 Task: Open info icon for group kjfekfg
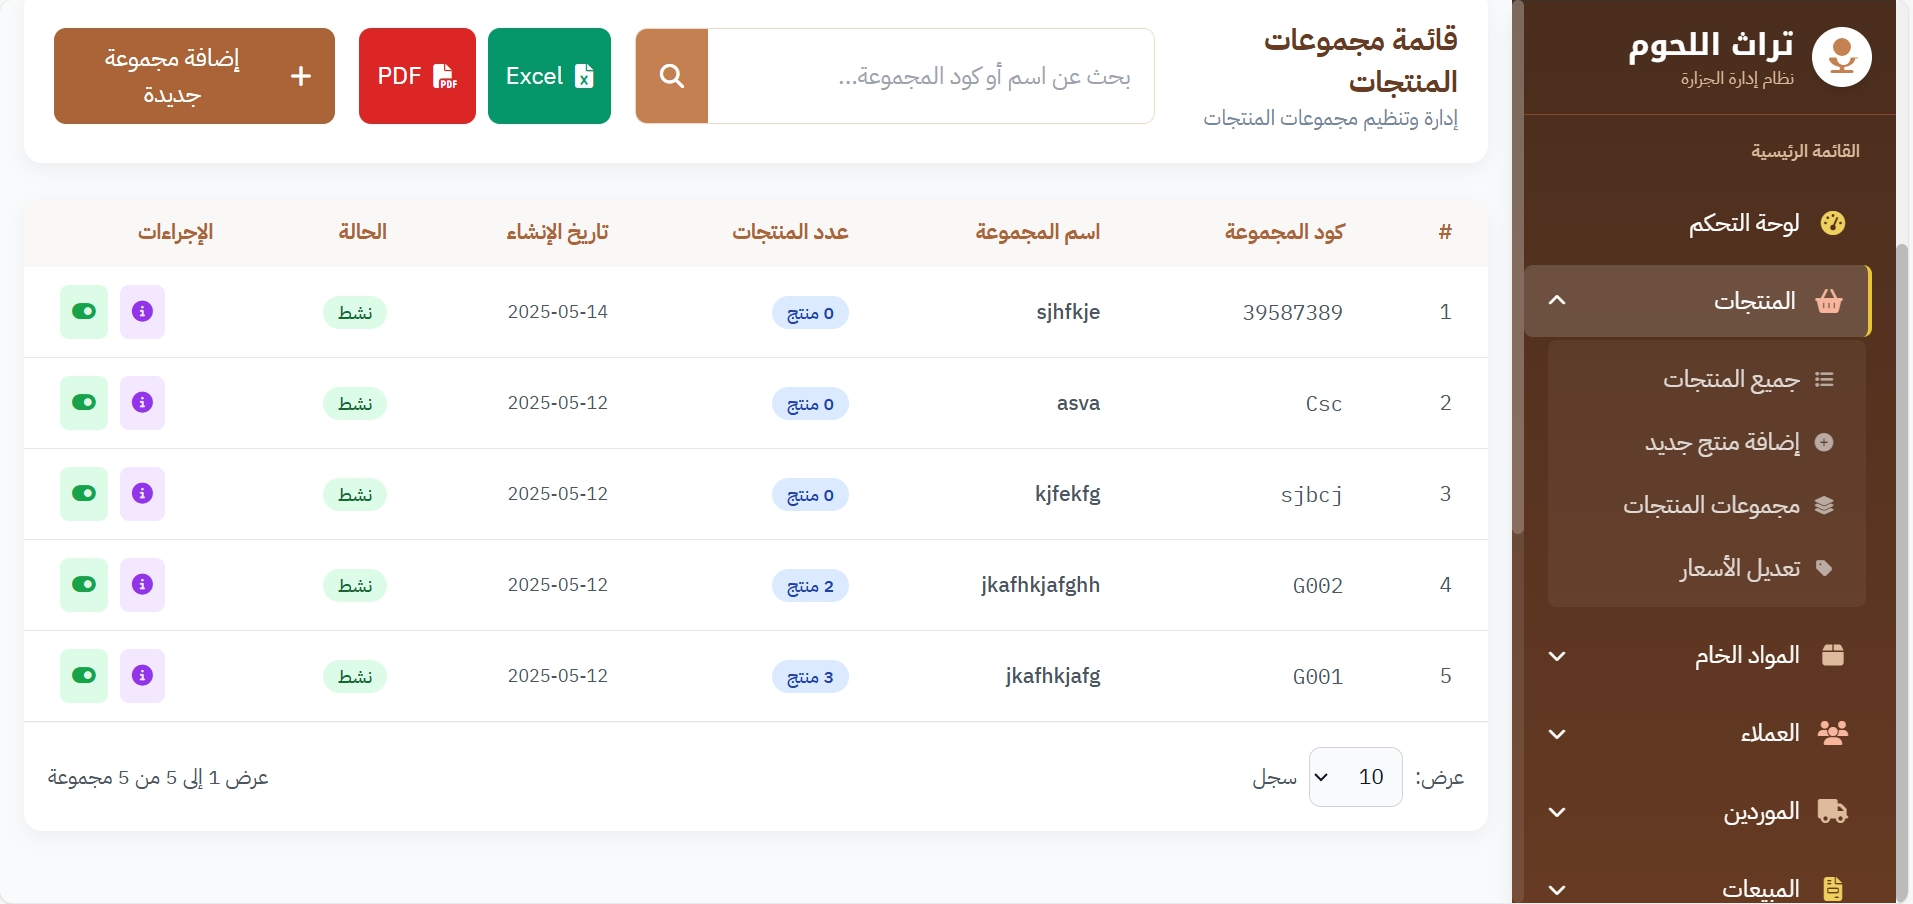tap(142, 494)
